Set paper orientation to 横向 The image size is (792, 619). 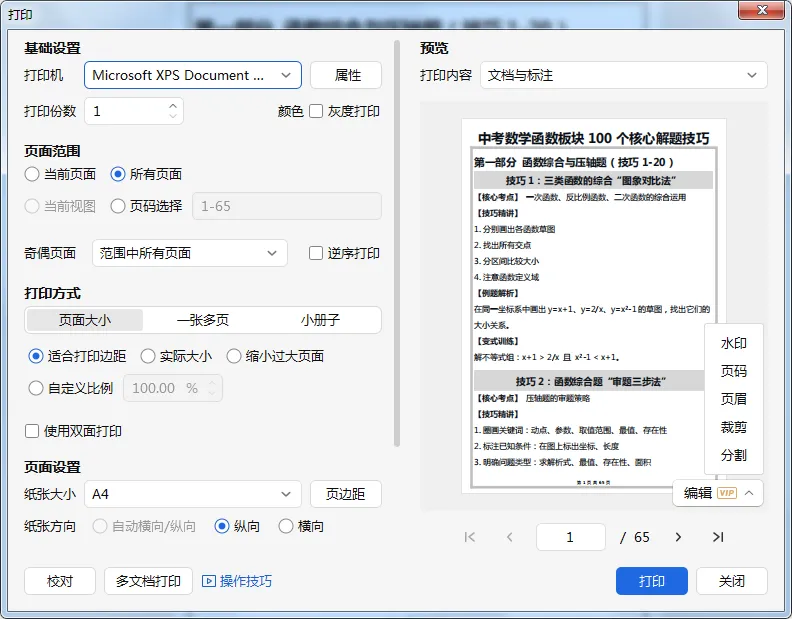click(285, 526)
